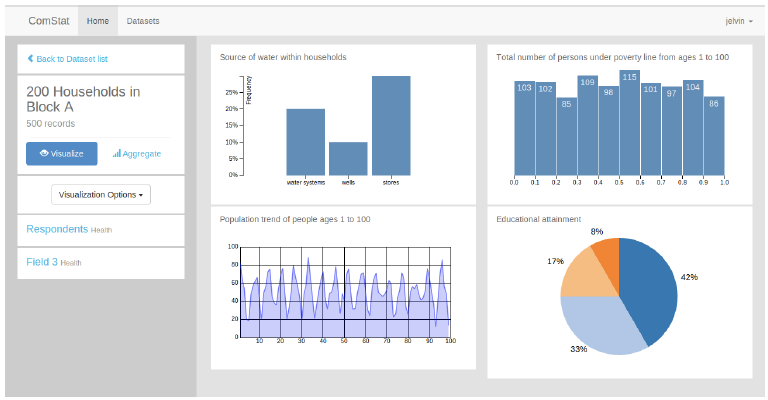Viewport: 768px width, 400px height.
Task: Open the Respondents field link
Action: [57, 229]
